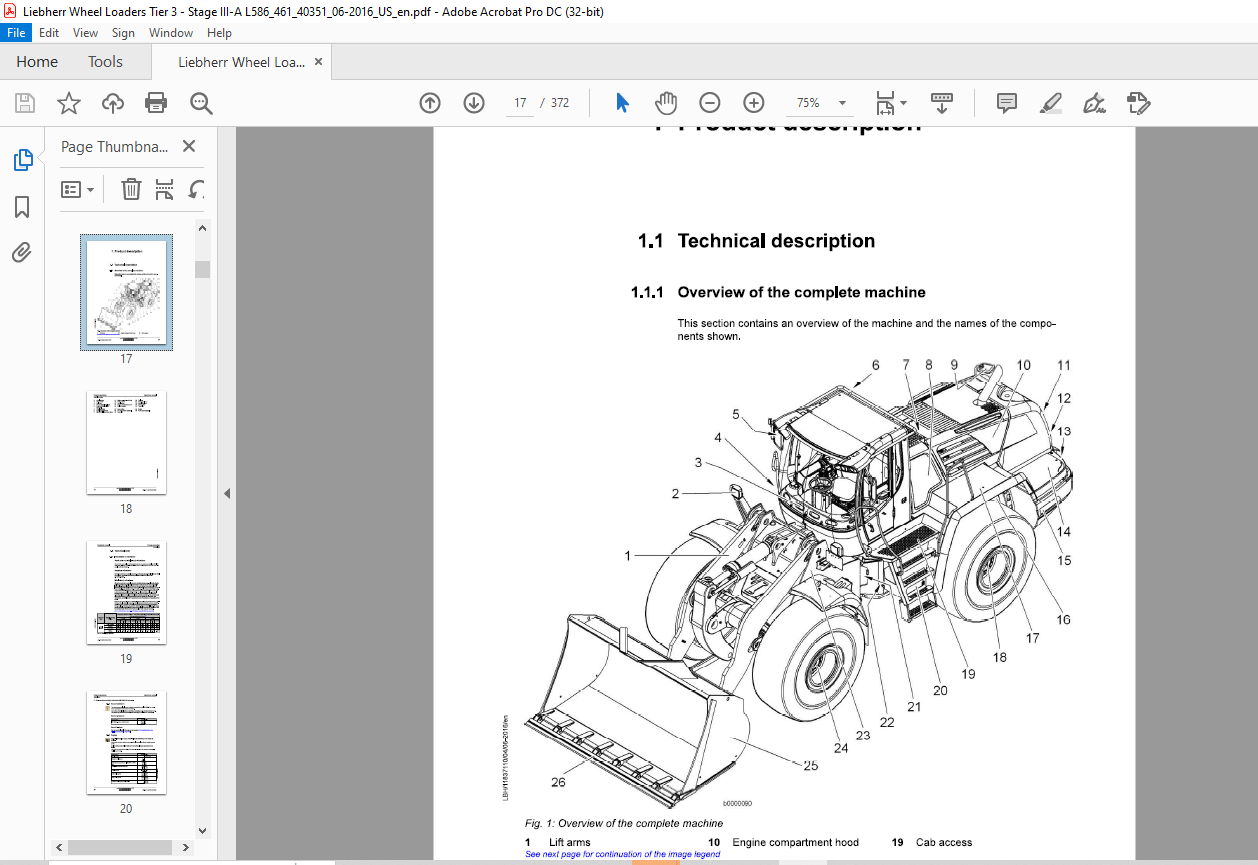Click the 'Cab access' legend entry

(x=944, y=843)
